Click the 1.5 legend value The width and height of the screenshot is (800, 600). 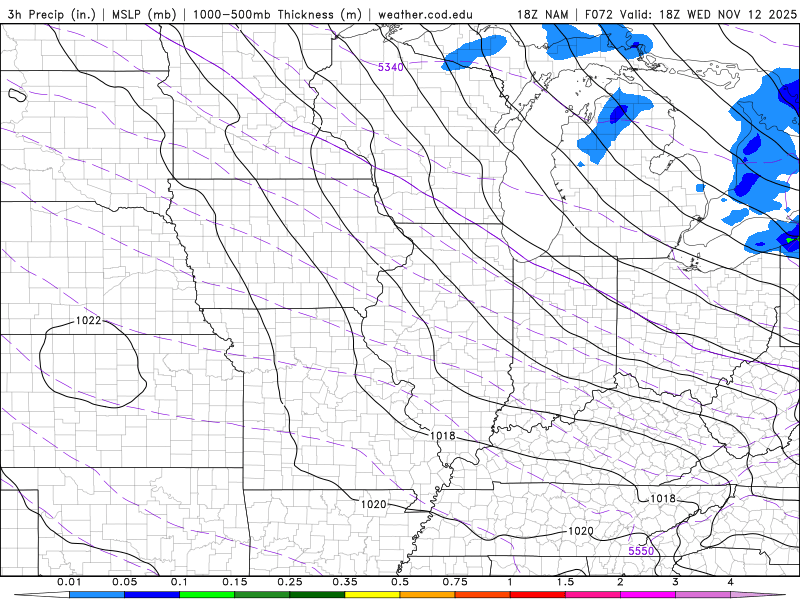coord(565,582)
